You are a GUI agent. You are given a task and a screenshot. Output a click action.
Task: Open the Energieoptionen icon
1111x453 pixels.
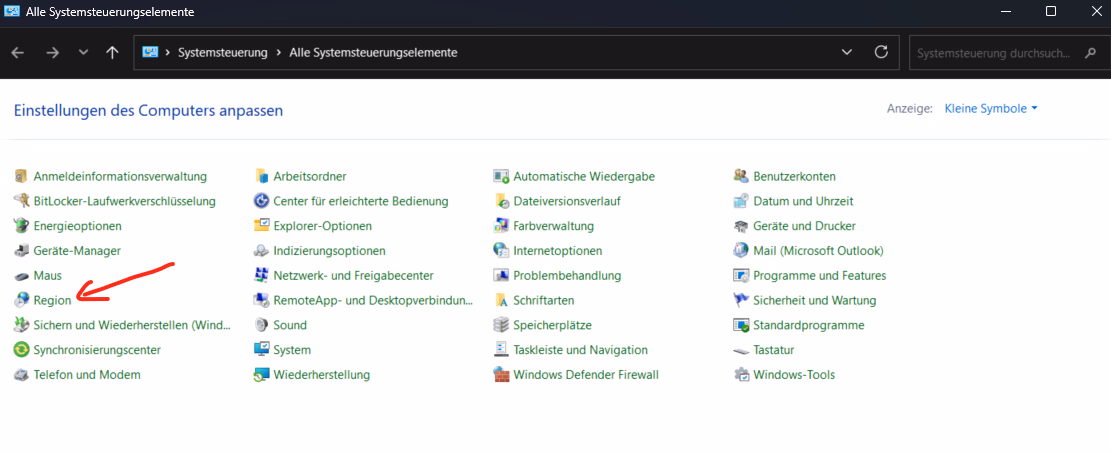click(21, 225)
